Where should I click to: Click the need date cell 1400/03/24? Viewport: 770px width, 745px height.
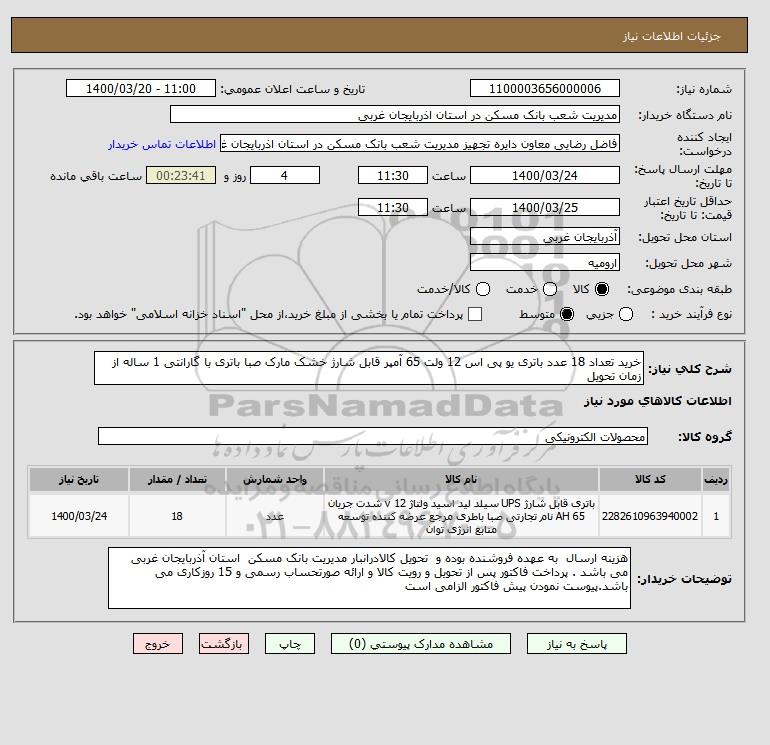(79, 516)
